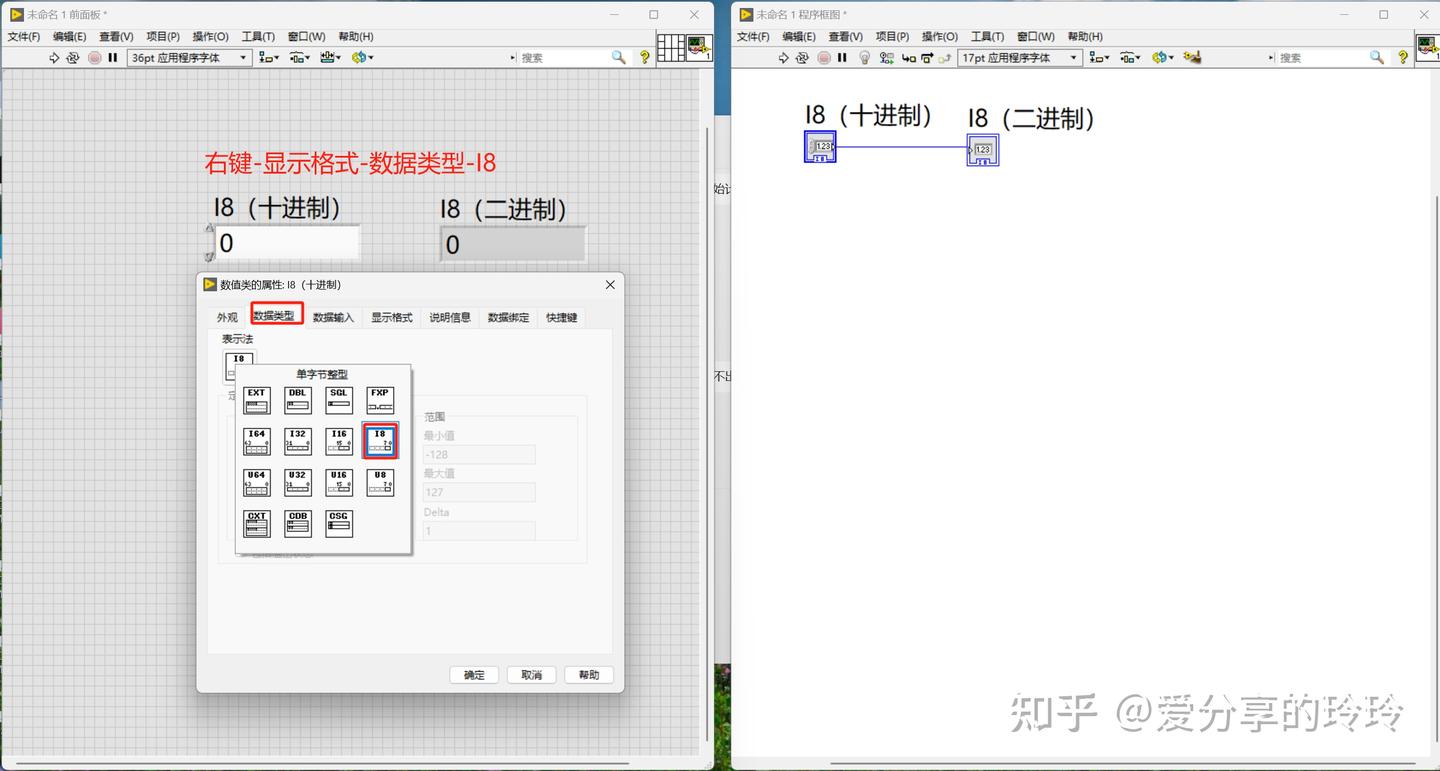
Task: Pause execution with the Pause toggle
Action: [841, 57]
